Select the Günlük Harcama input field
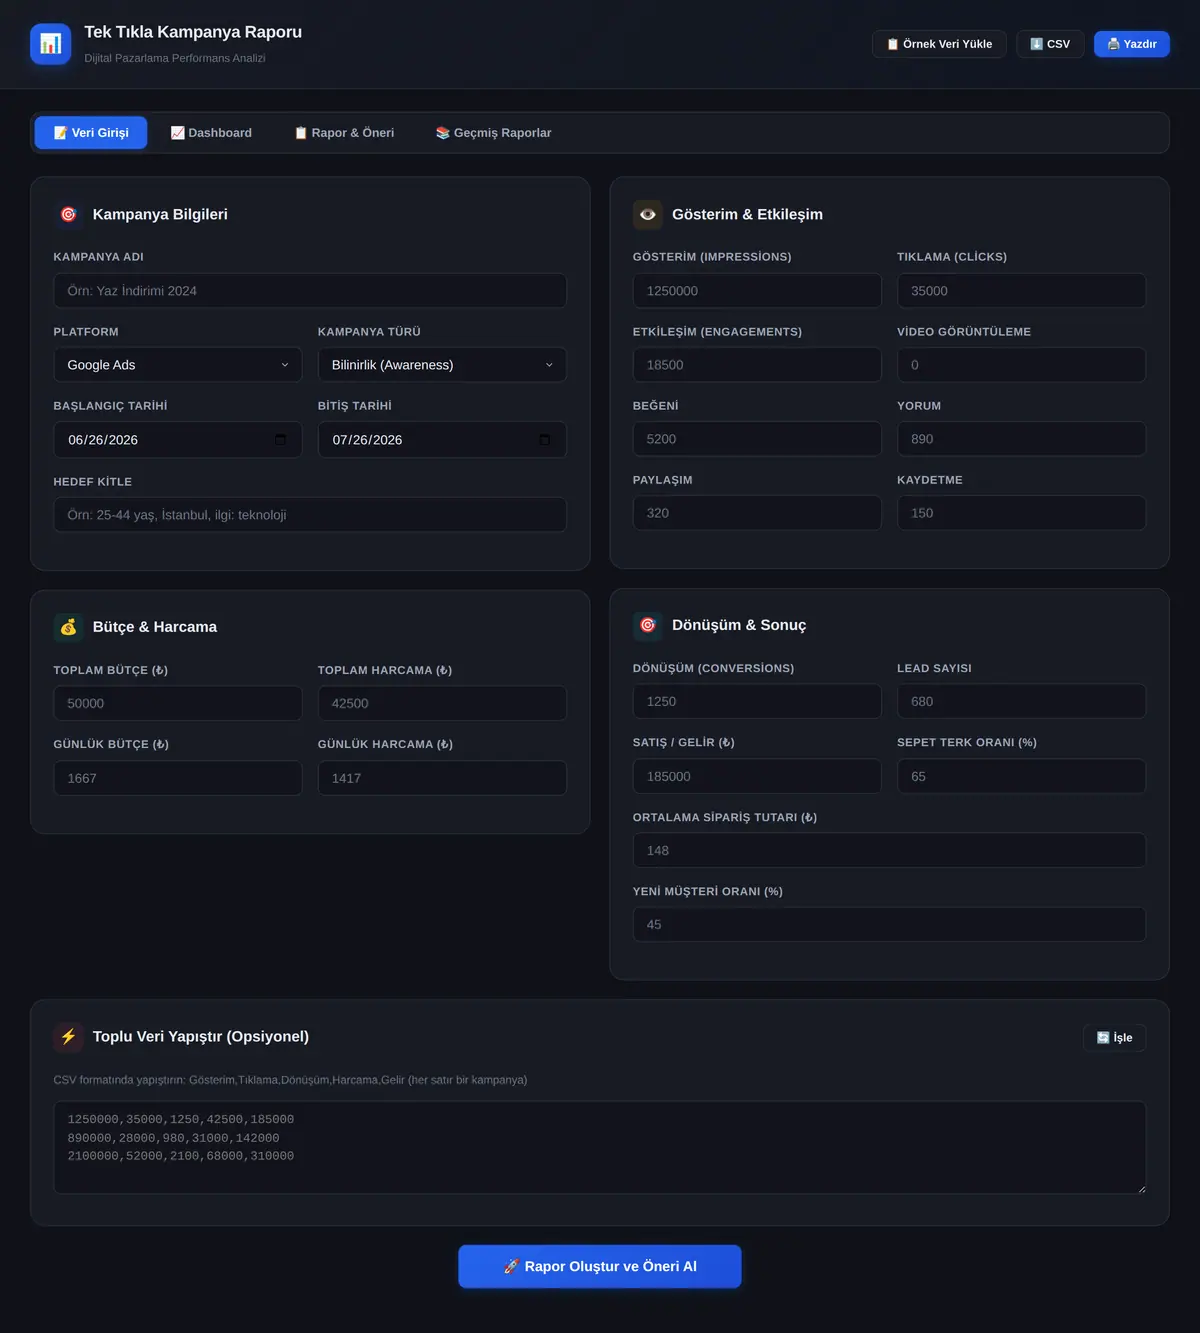The image size is (1200, 1333). 442,778
